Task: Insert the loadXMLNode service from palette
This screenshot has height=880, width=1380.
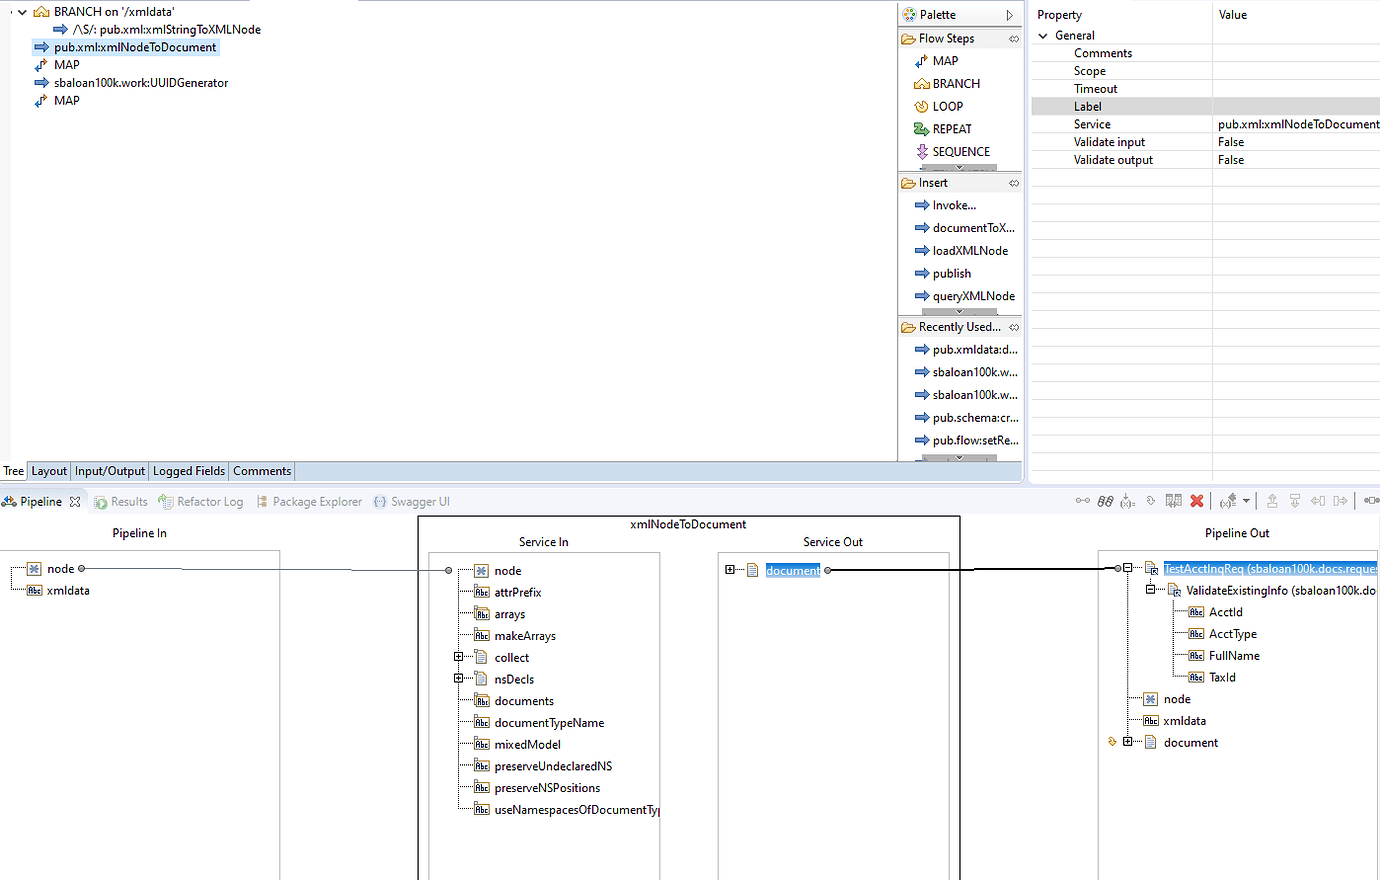Action: pos(970,251)
